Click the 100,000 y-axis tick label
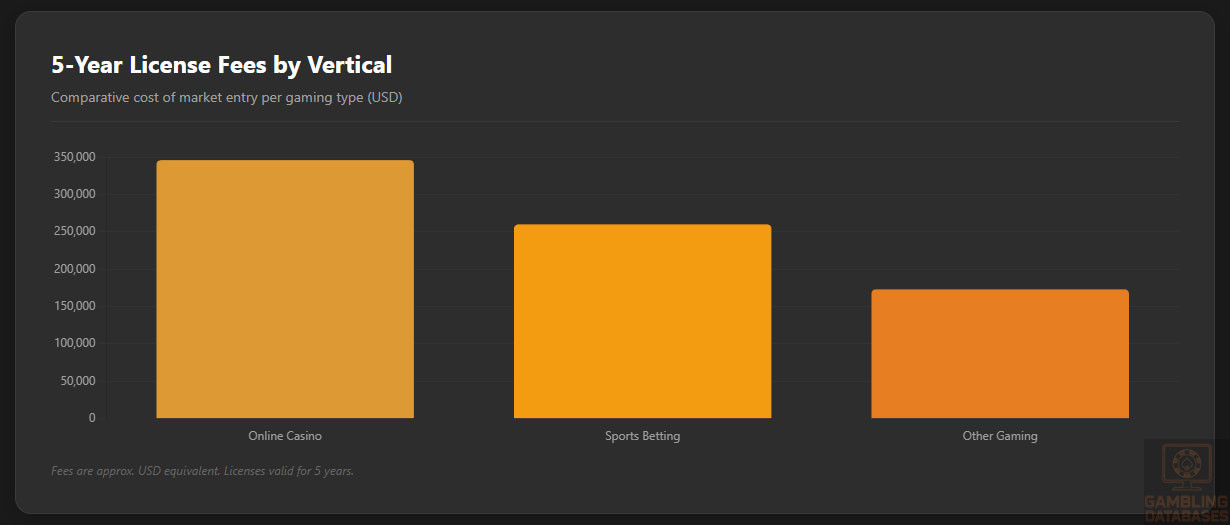The width and height of the screenshot is (1230, 525). 73,343
